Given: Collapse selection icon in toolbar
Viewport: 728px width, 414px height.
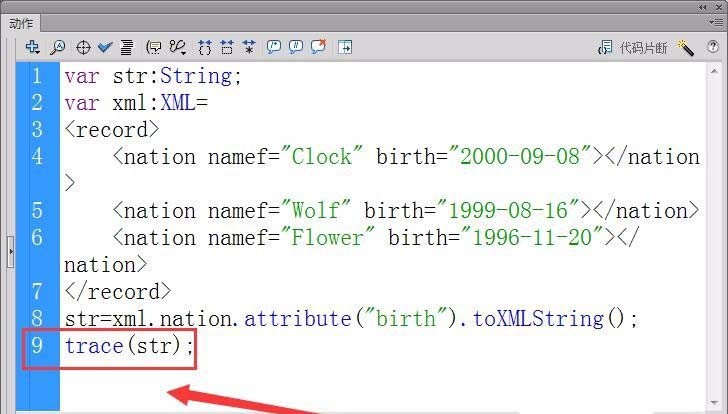Looking at the screenshot, I should tap(227, 47).
